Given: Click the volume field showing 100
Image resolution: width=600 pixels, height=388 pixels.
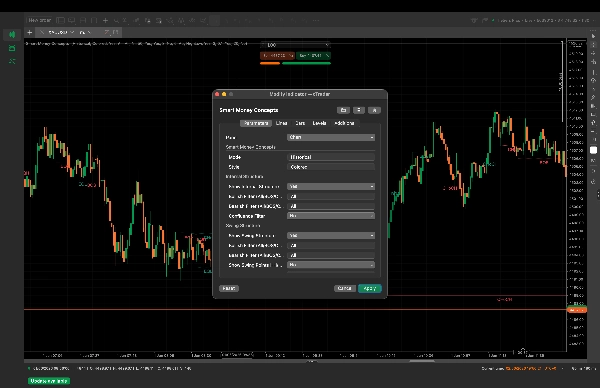Looking at the screenshot, I should [x=295, y=45].
